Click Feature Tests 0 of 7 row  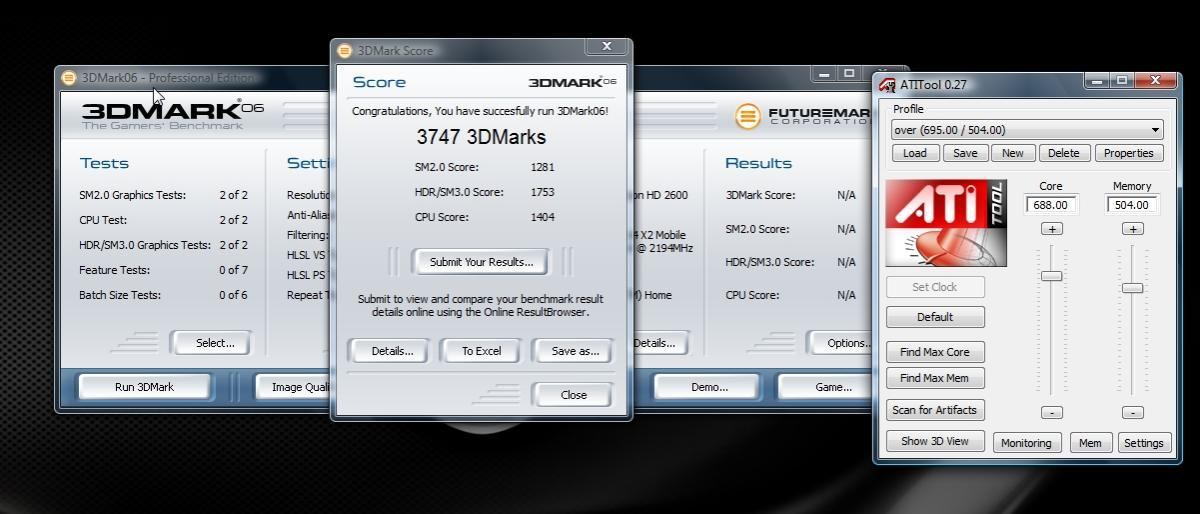(163, 270)
